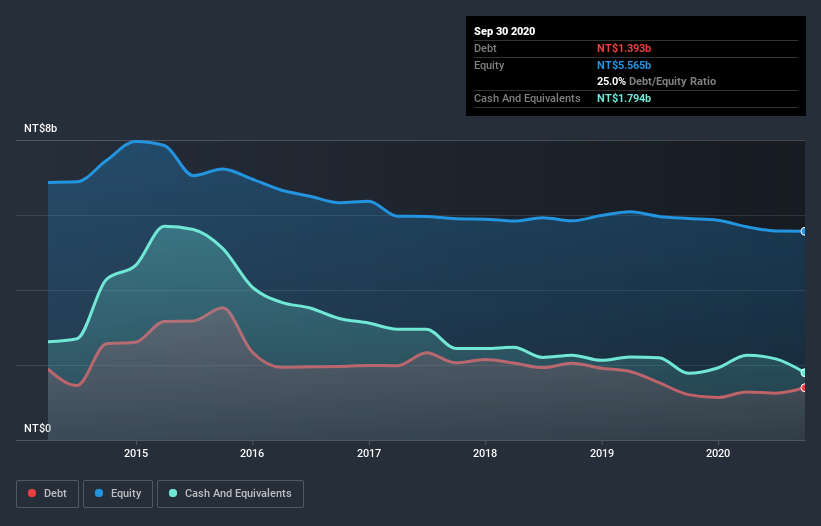Click the 2017 x-axis label
Viewport: 821px width, 526px height.
click(369, 453)
